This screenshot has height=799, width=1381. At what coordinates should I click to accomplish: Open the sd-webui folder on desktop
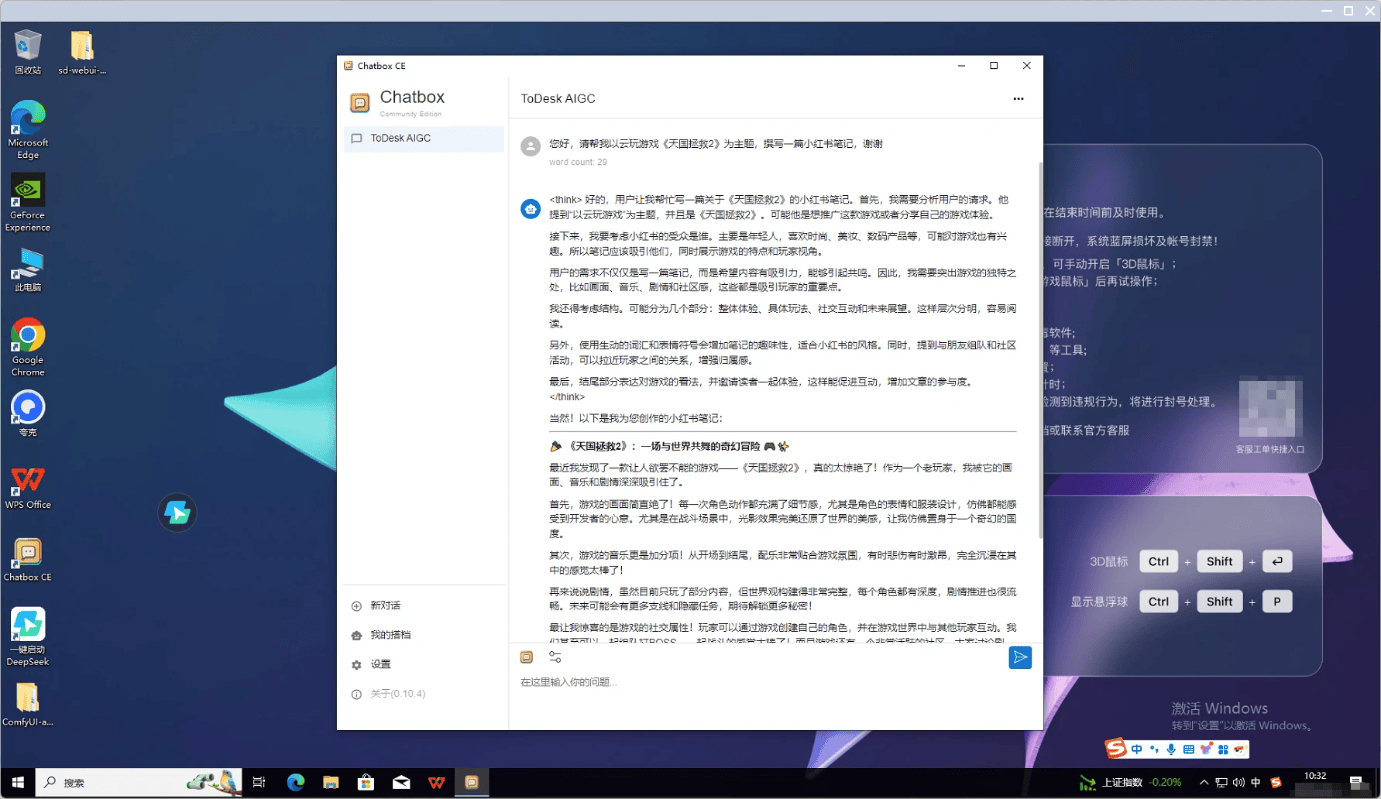point(82,52)
